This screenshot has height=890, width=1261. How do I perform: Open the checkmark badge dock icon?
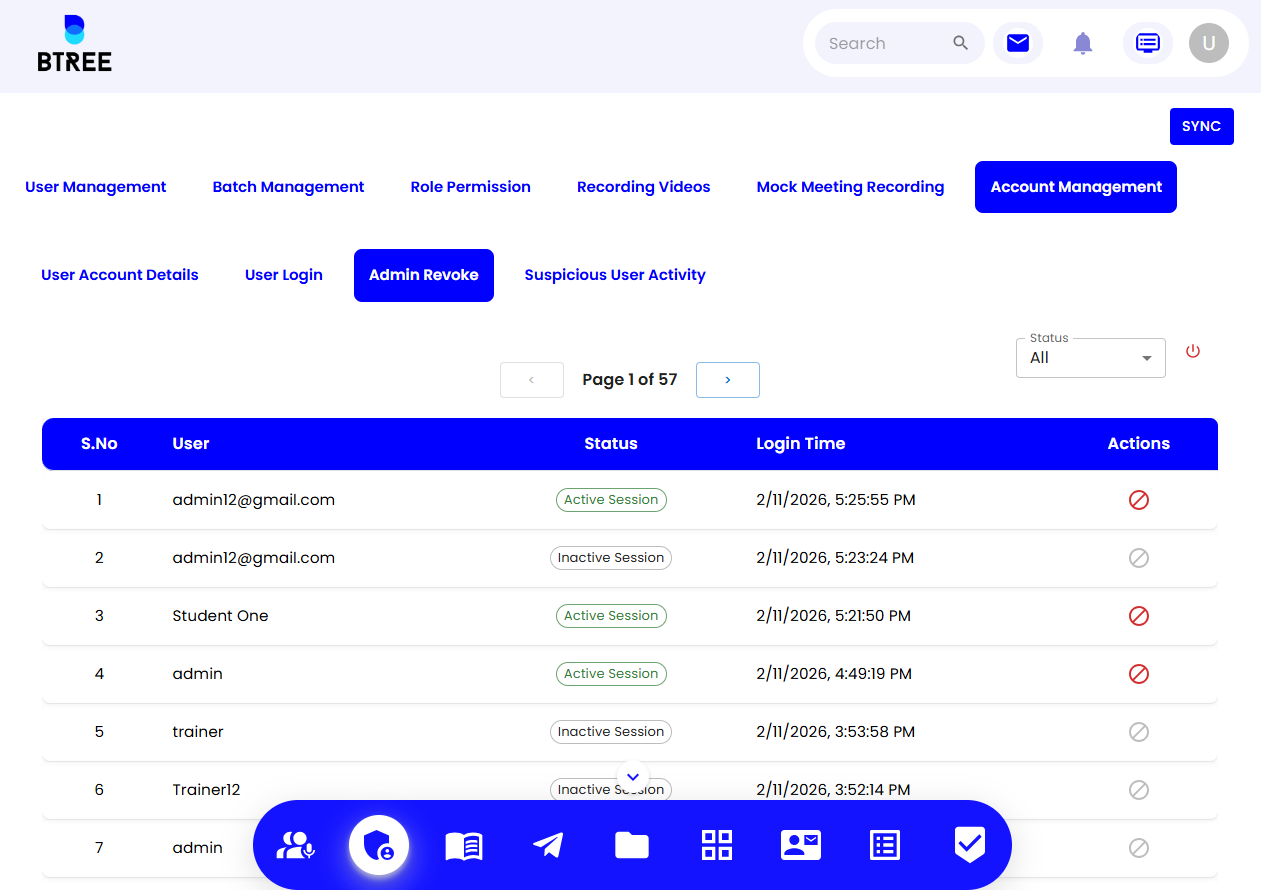click(969, 846)
